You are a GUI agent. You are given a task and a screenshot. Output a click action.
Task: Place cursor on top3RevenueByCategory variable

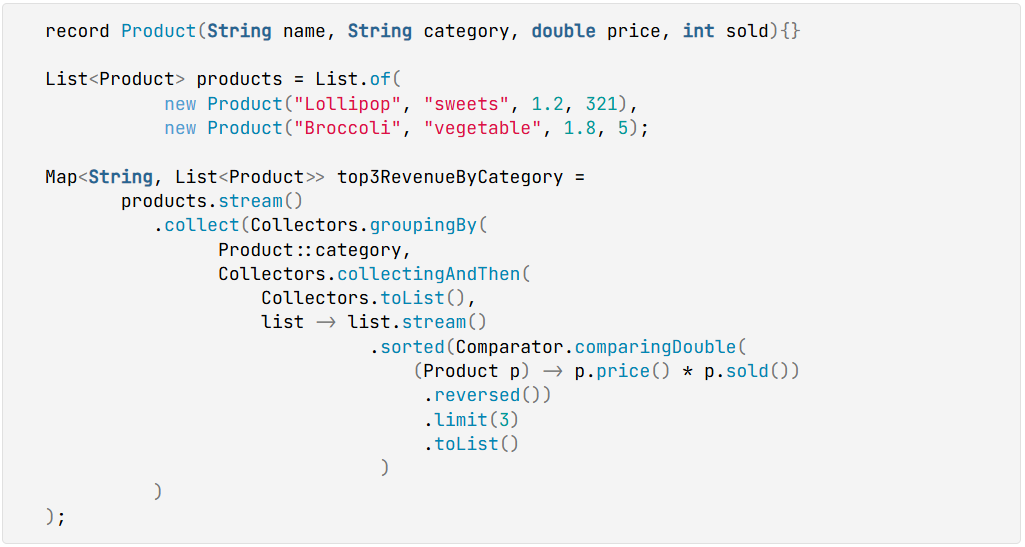tap(450, 177)
